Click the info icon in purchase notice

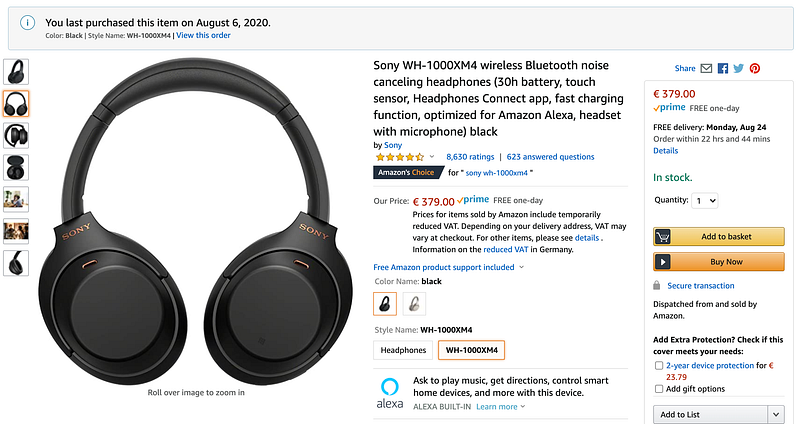click(x=28, y=22)
